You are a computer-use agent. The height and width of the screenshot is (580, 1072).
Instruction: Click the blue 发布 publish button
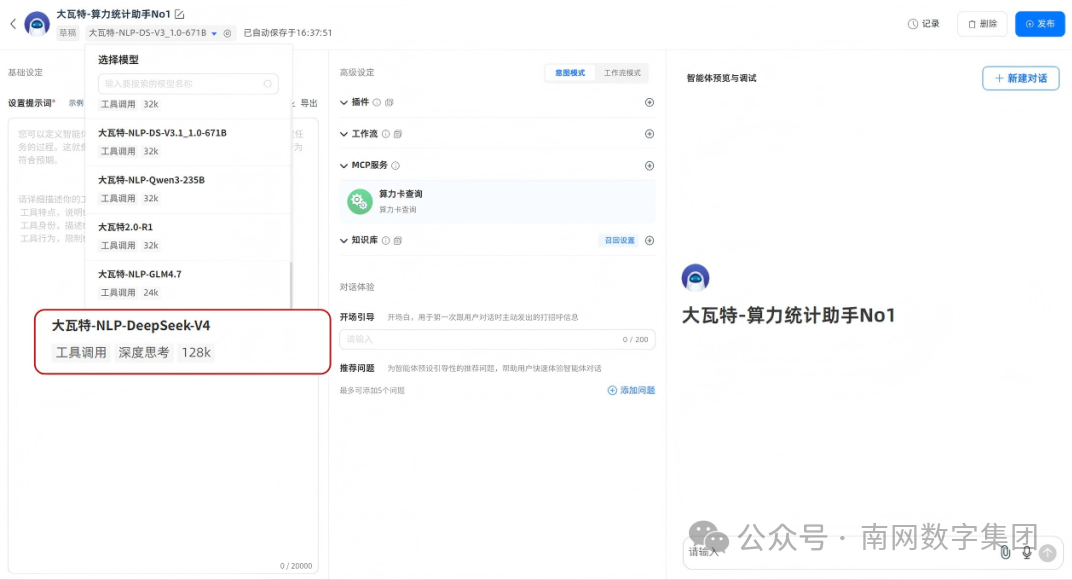pyautogui.click(x=1040, y=24)
